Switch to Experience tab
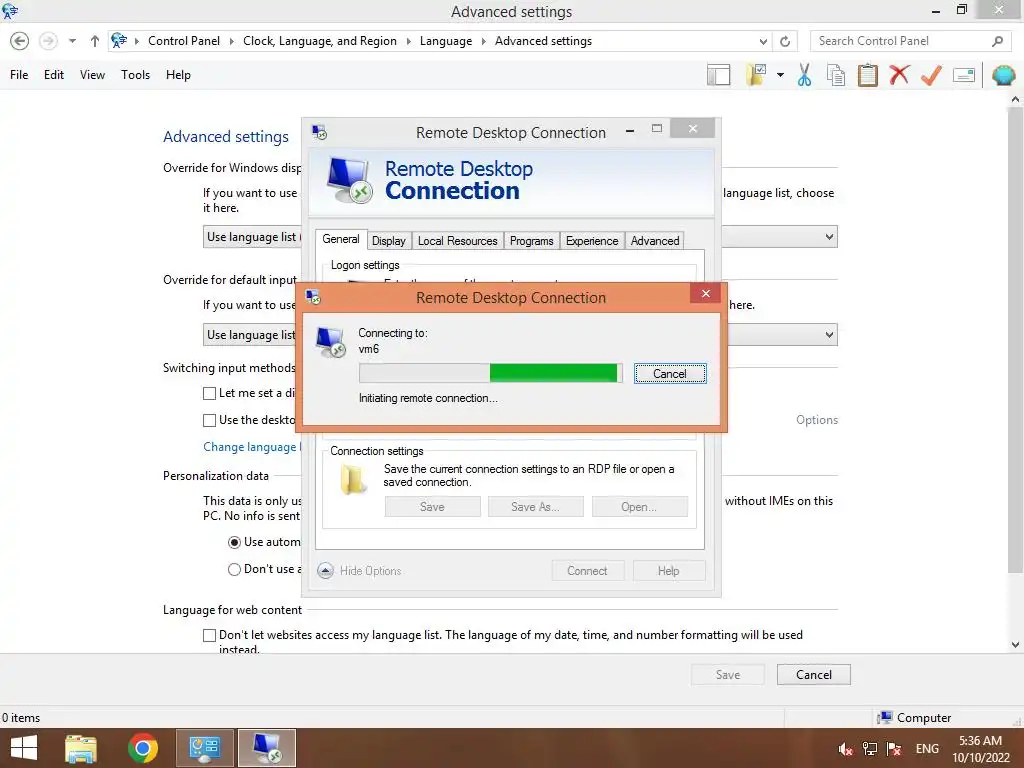 click(x=592, y=241)
